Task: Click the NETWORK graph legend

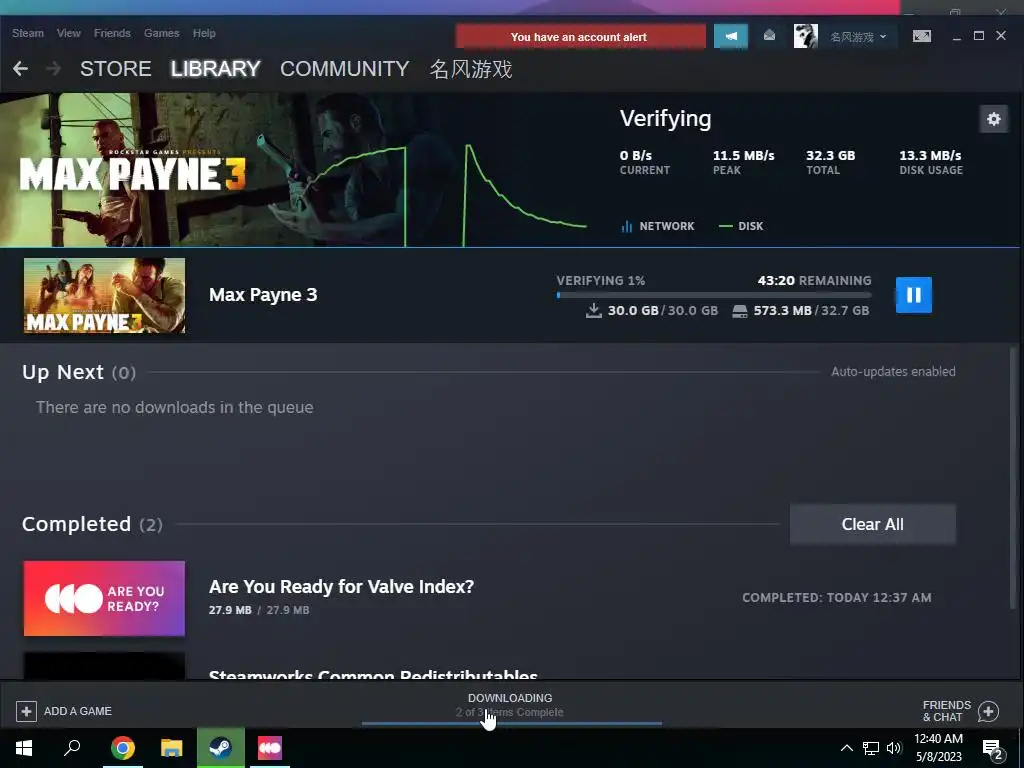Action: [x=657, y=226]
